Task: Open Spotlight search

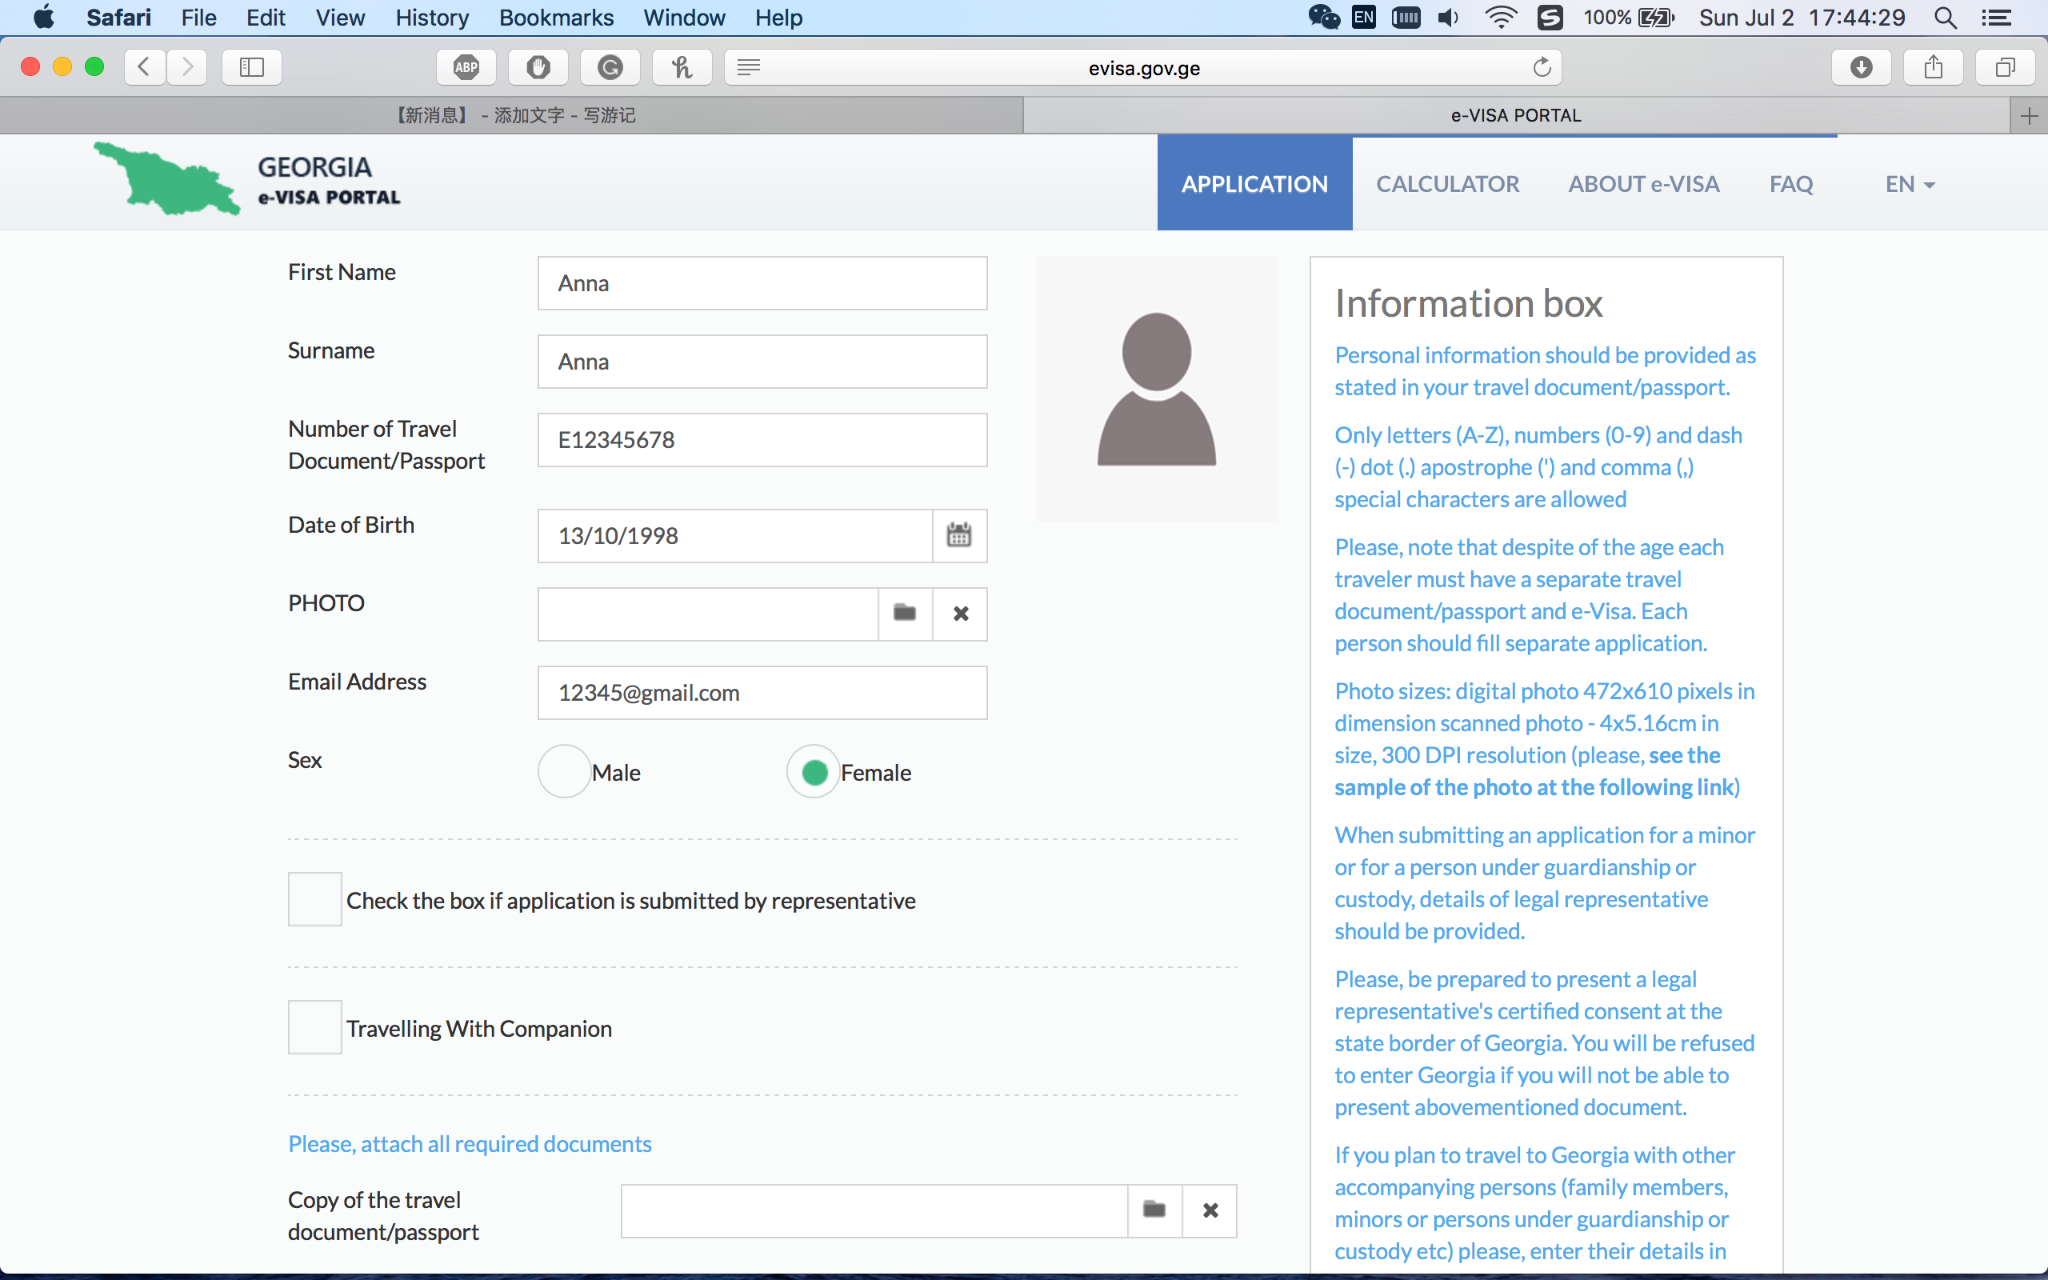Action: 1945,17
